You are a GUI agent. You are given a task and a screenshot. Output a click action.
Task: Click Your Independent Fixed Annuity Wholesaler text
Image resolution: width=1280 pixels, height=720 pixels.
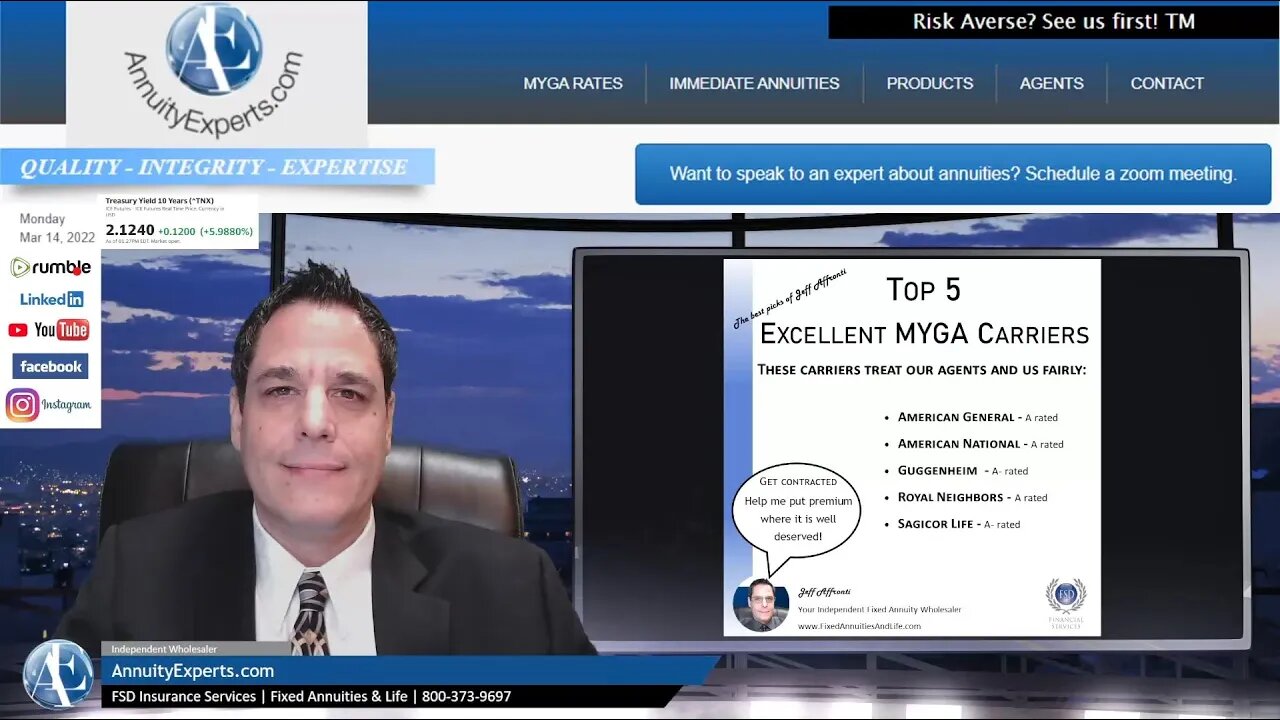point(879,609)
